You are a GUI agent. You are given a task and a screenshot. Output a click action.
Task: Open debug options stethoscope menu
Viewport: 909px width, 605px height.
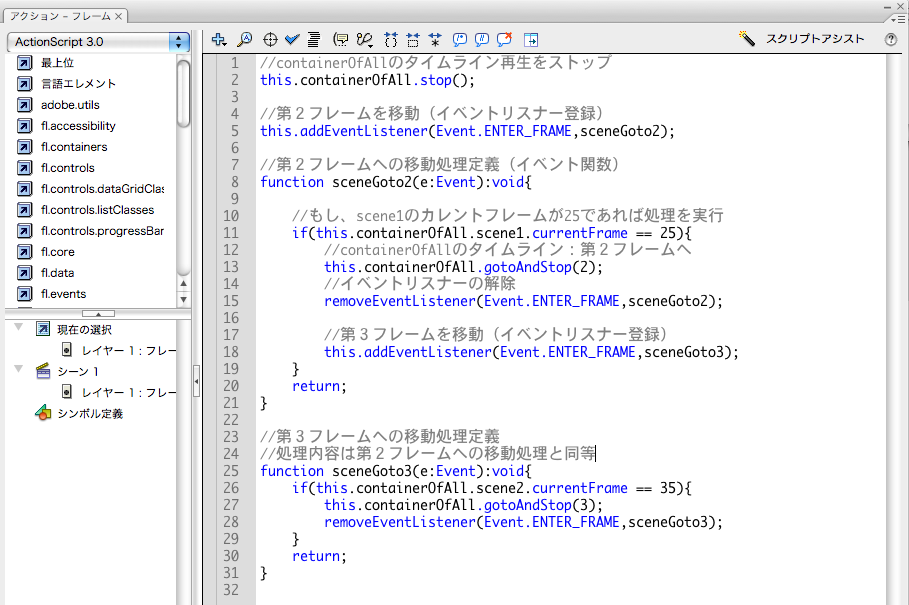[365, 39]
